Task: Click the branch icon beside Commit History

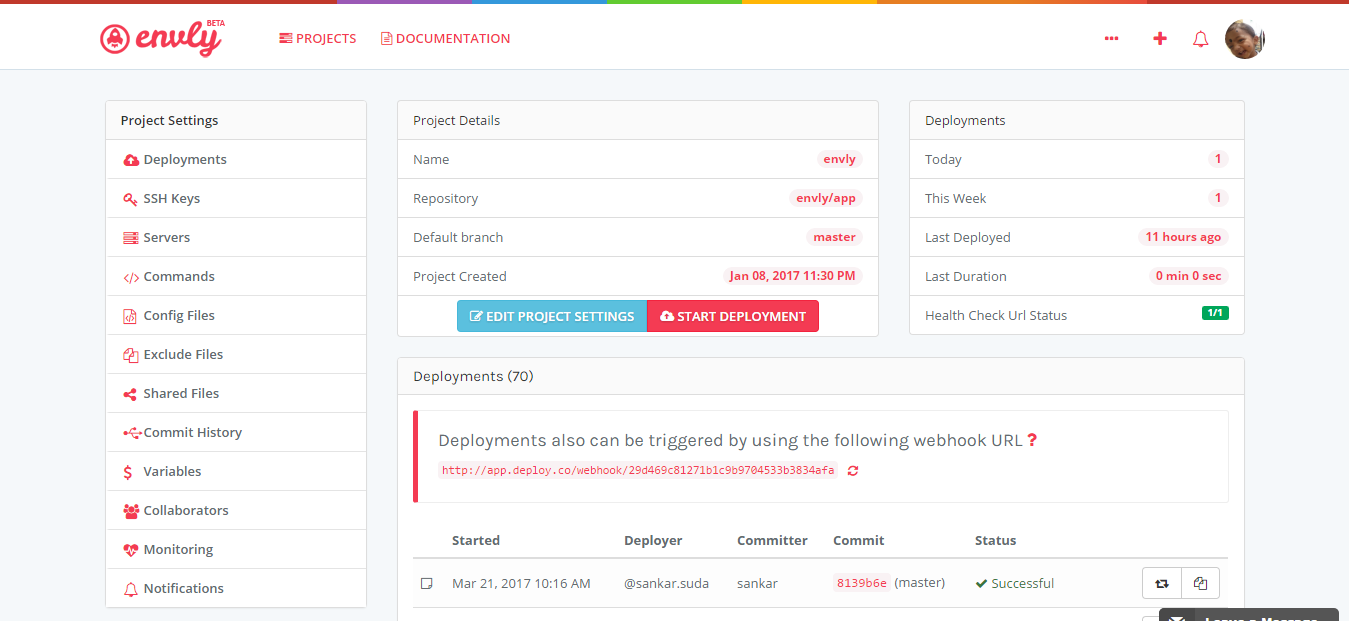Action: tap(132, 433)
